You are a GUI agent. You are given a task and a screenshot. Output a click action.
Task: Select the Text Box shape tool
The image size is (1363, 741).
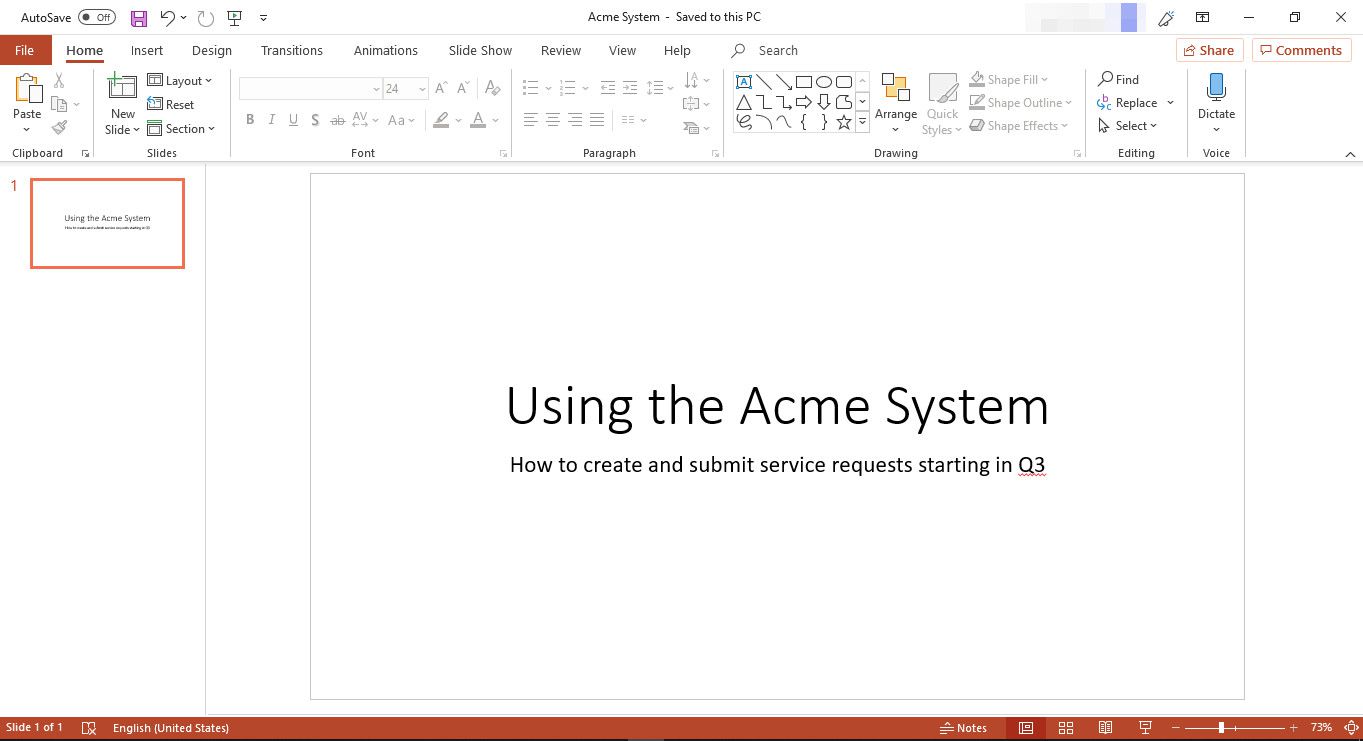(743, 82)
